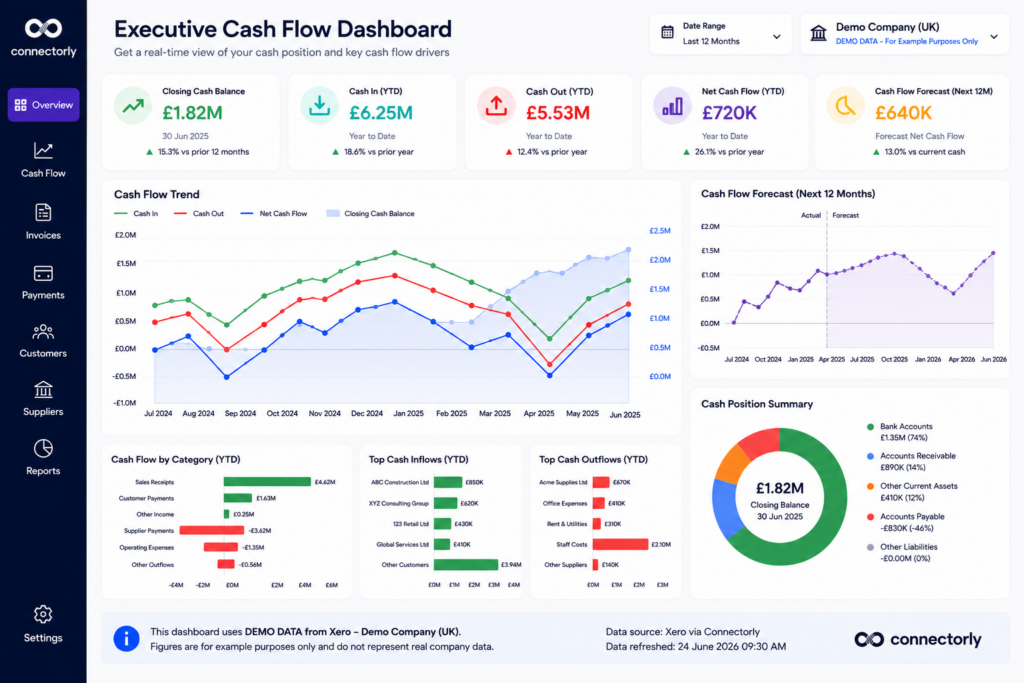The height and width of the screenshot is (683, 1024).
Task: Click the 'Data source: Xero via Connectorly' text
Action: point(682,631)
